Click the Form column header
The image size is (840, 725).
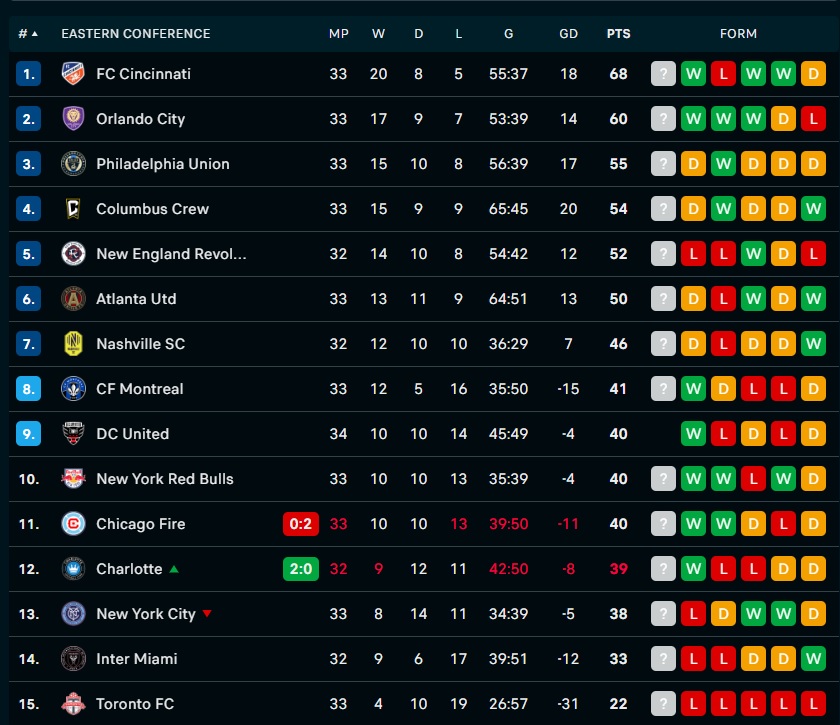[x=738, y=34]
